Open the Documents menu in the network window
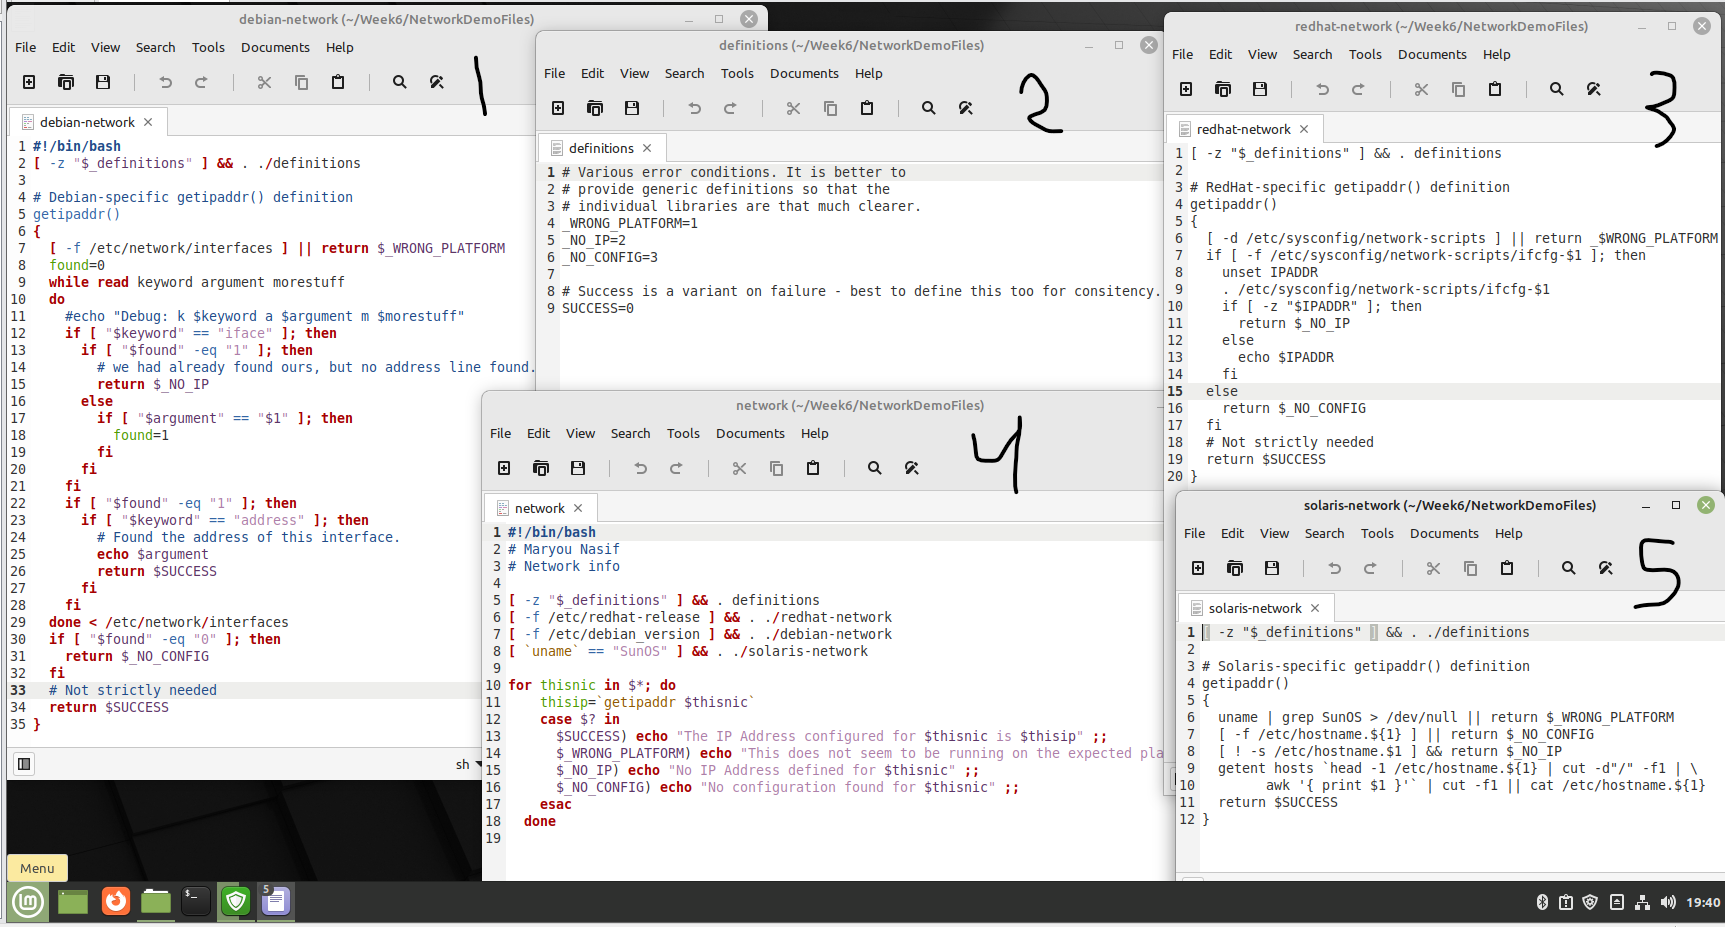The height and width of the screenshot is (927, 1725). (x=750, y=433)
